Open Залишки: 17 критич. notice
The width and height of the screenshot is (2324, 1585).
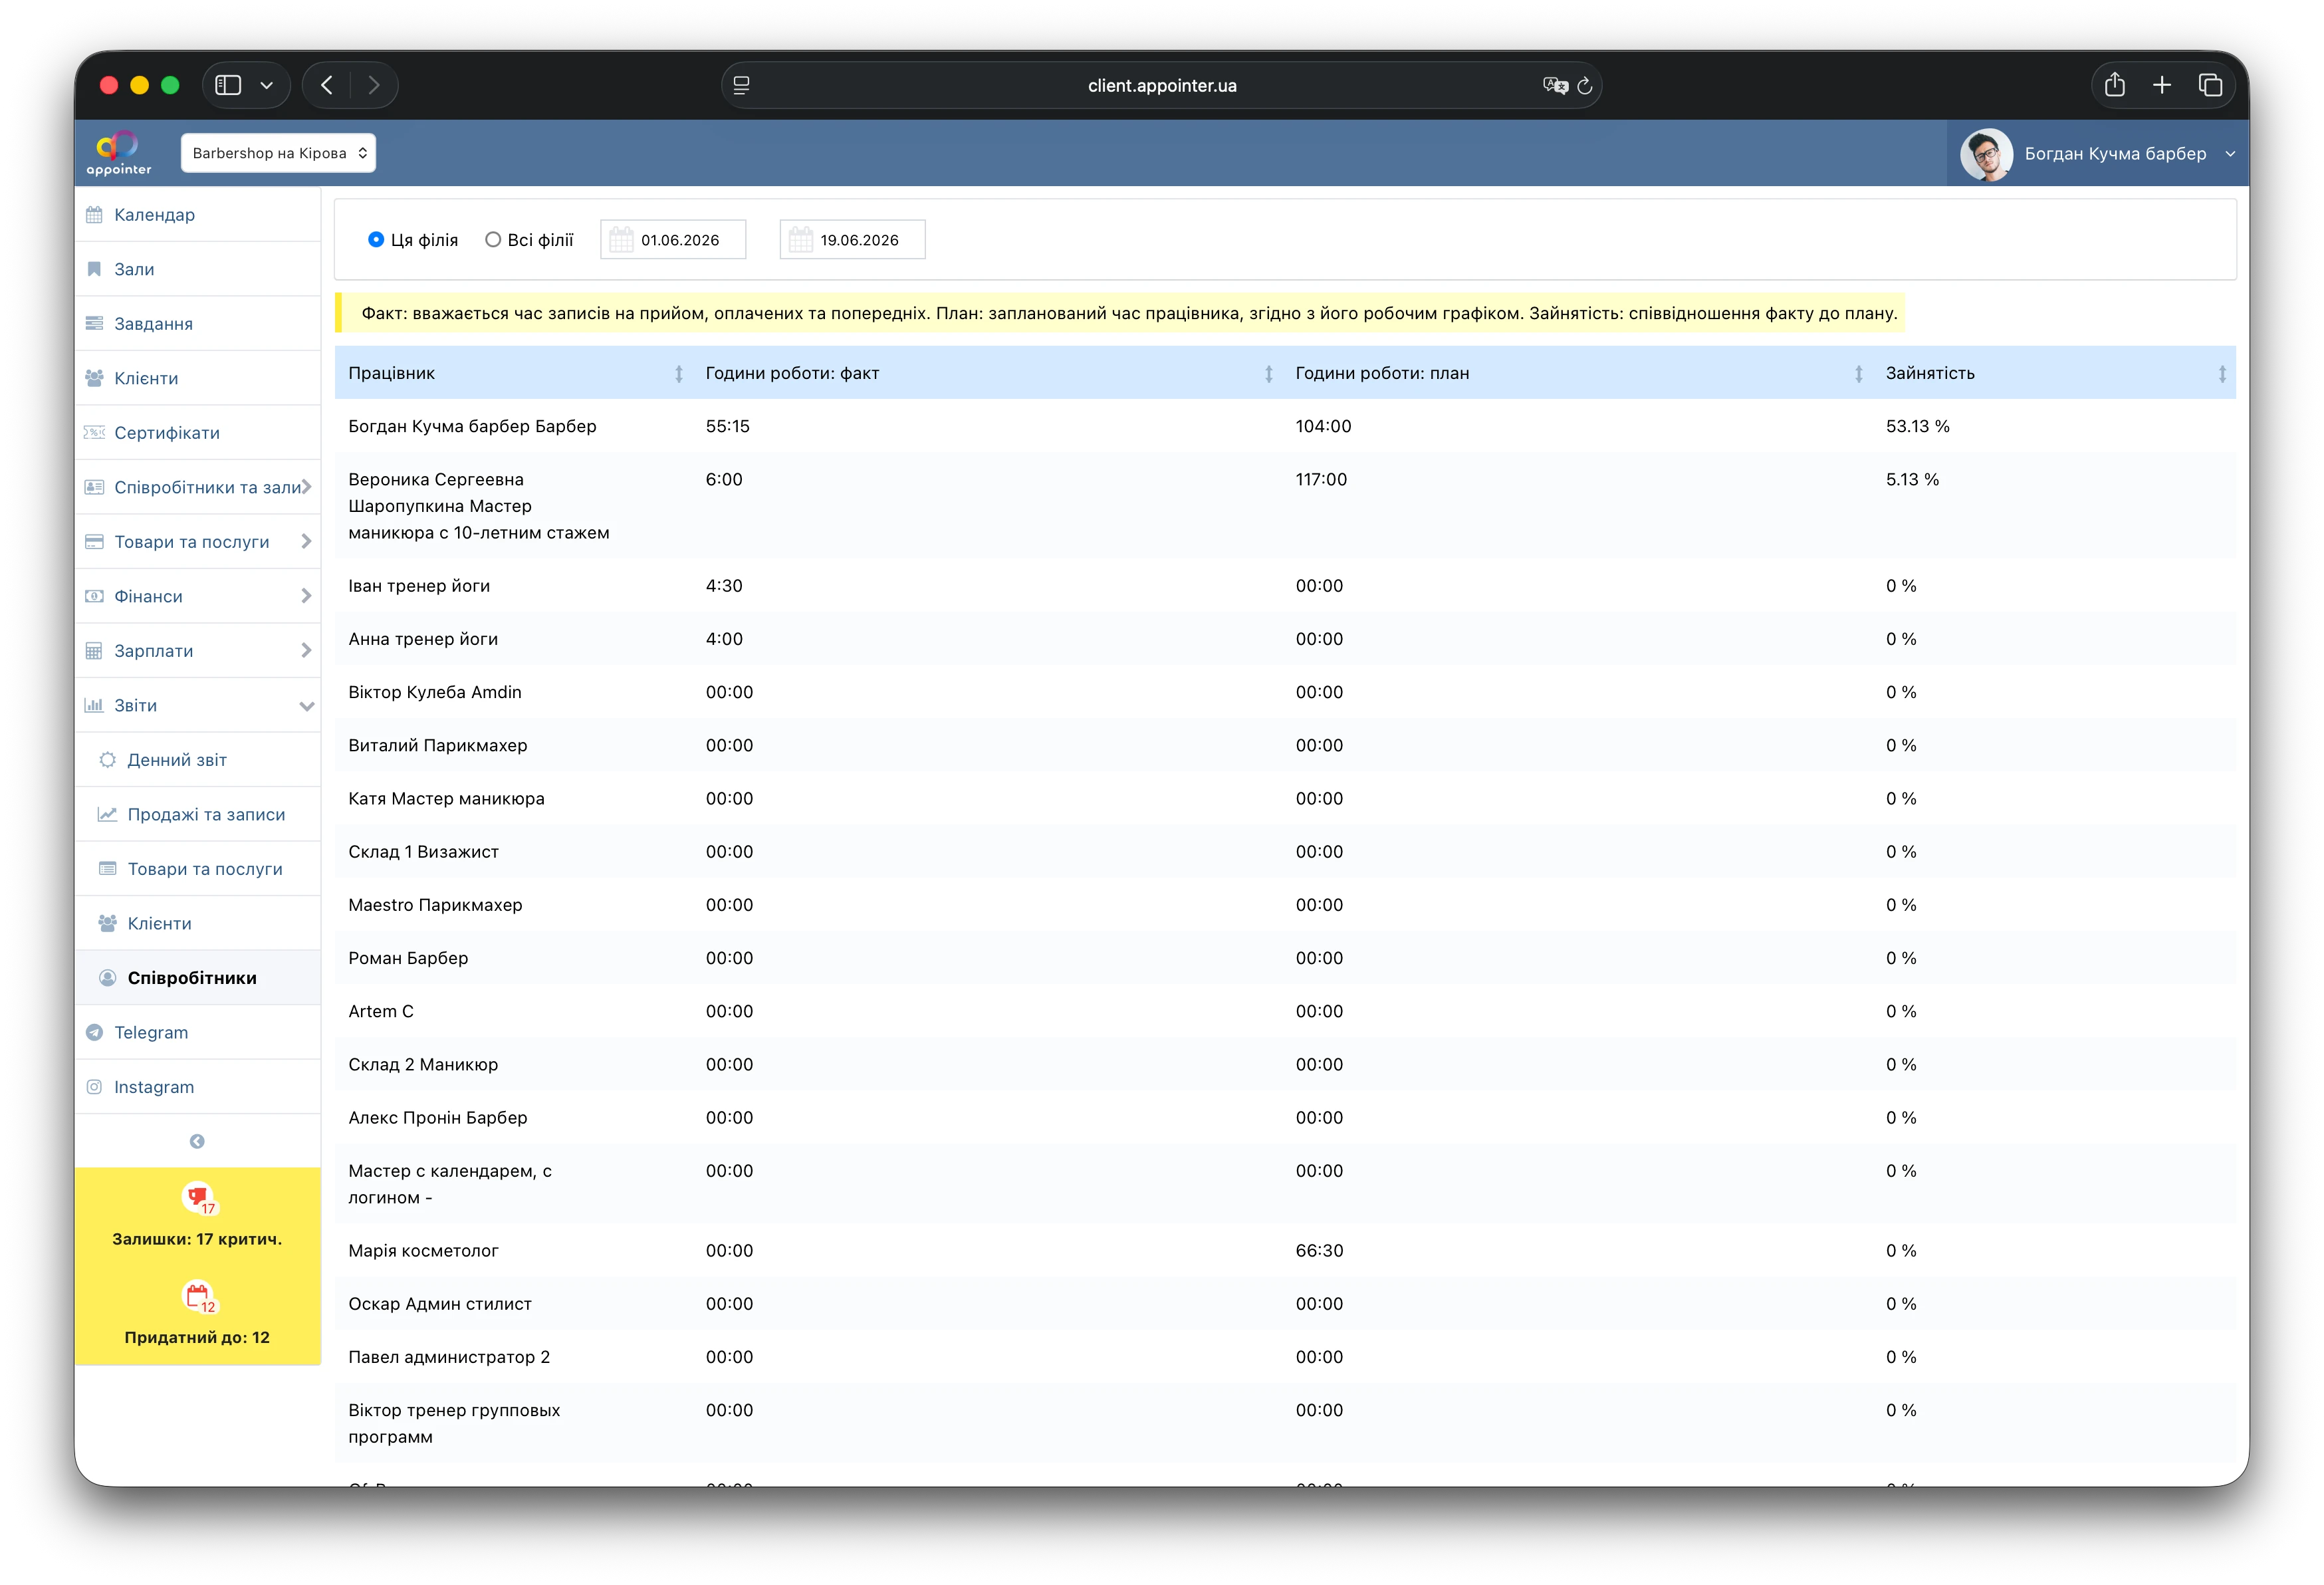[x=197, y=1238]
